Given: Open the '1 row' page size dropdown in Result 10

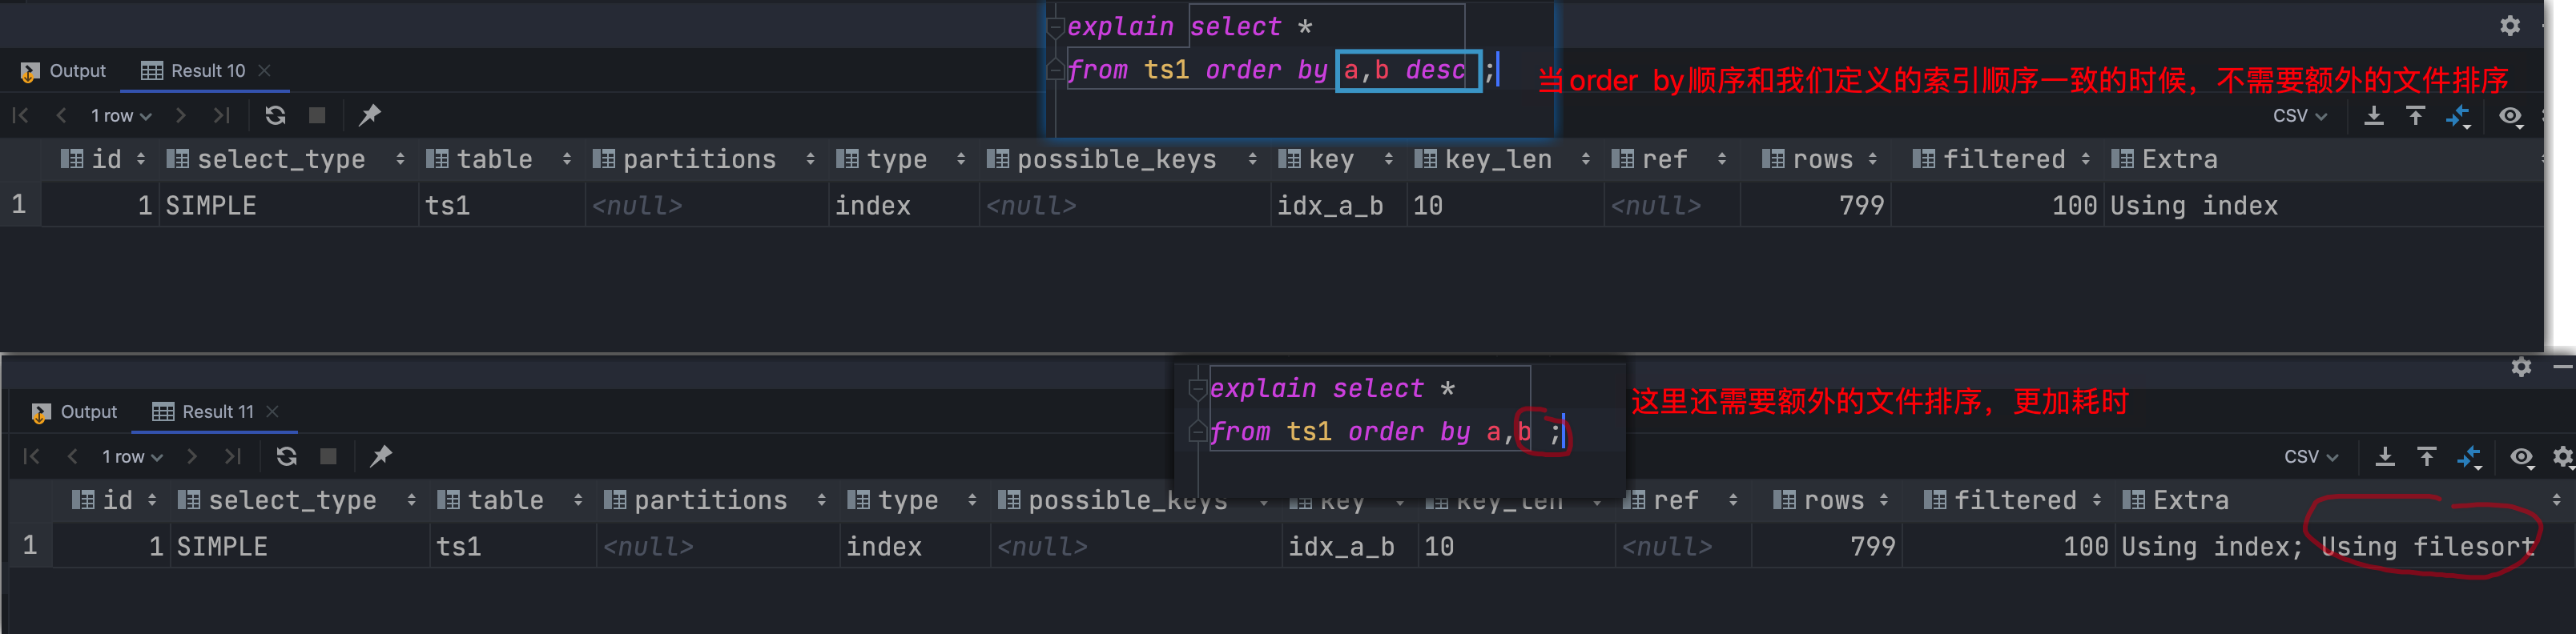Looking at the screenshot, I should click(x=121, y=116).
